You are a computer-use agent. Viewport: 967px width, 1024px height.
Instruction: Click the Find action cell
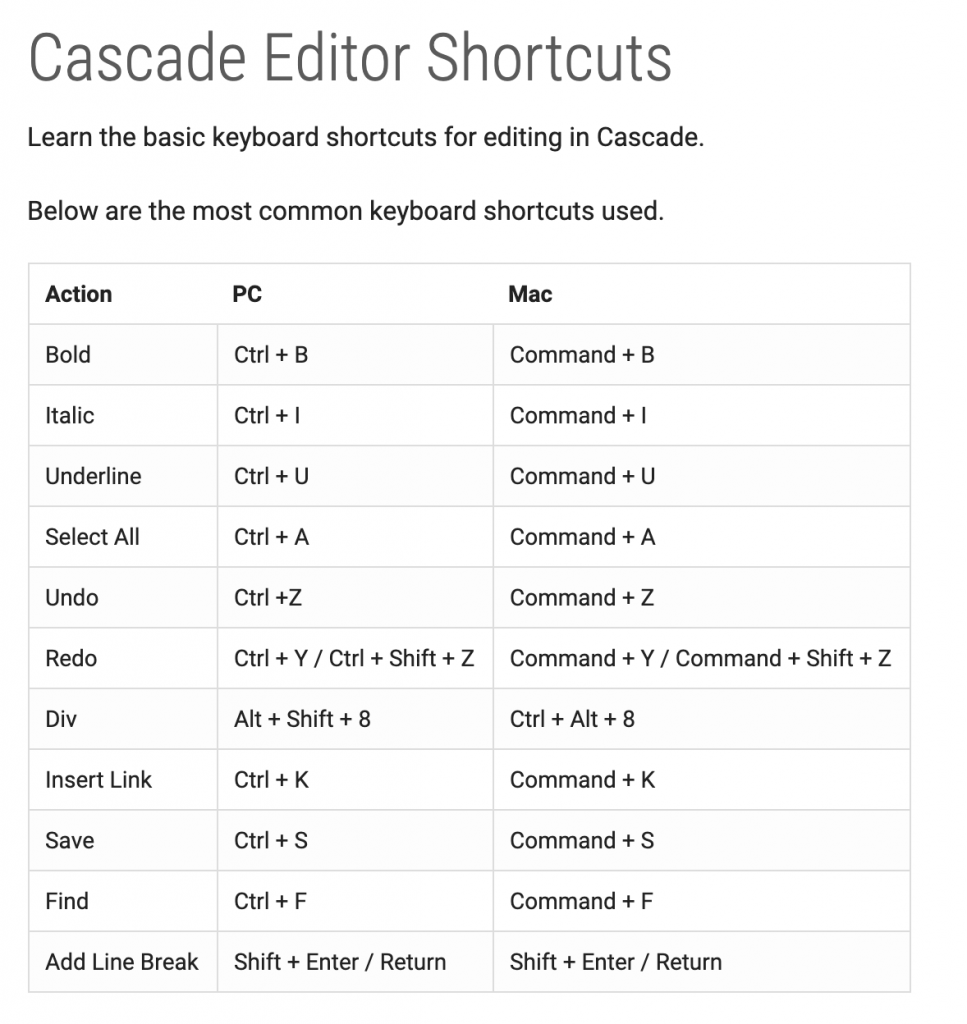pyautogui.click(x=123, y=901)
